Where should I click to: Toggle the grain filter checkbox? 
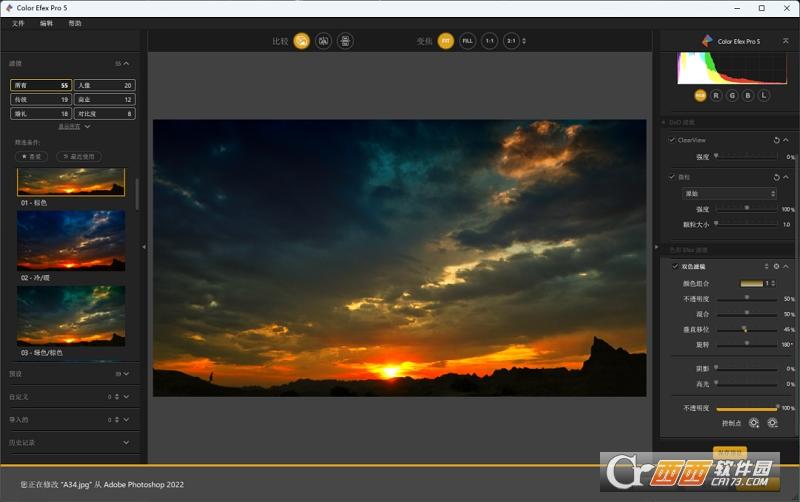672,177
